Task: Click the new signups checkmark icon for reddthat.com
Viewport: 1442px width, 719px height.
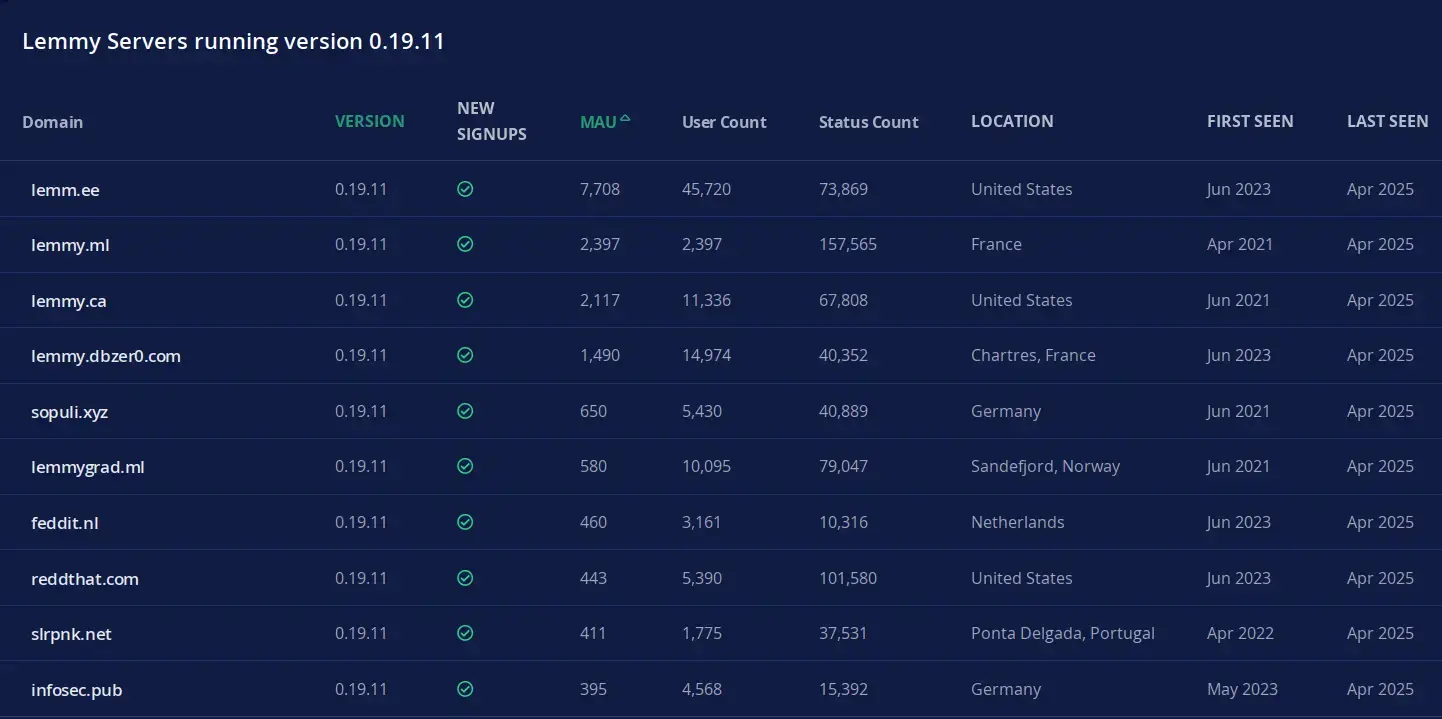Action: [465, 578]
